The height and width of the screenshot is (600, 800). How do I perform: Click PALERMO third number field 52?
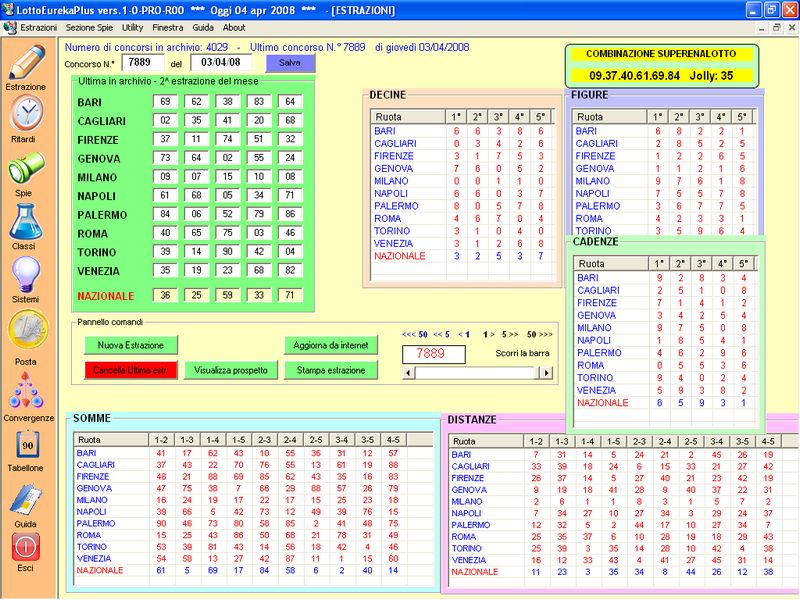pos(228,214)
